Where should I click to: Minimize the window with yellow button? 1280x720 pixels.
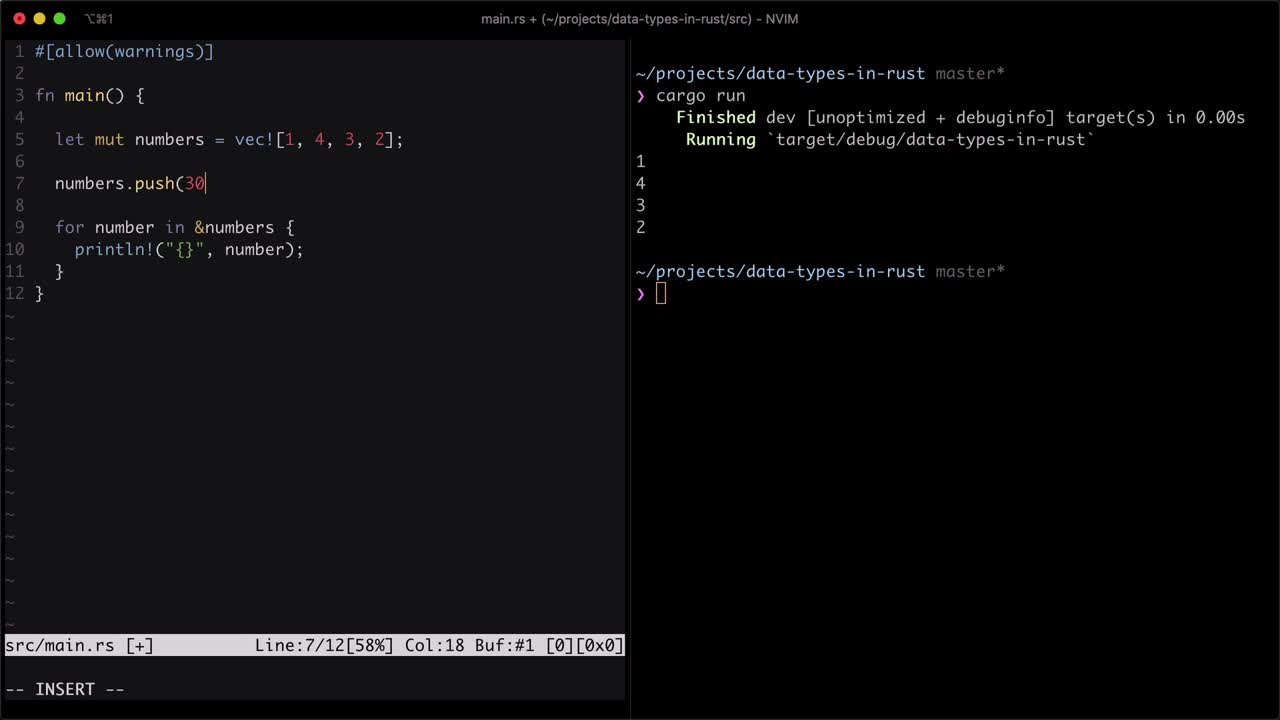coord(39,19)
